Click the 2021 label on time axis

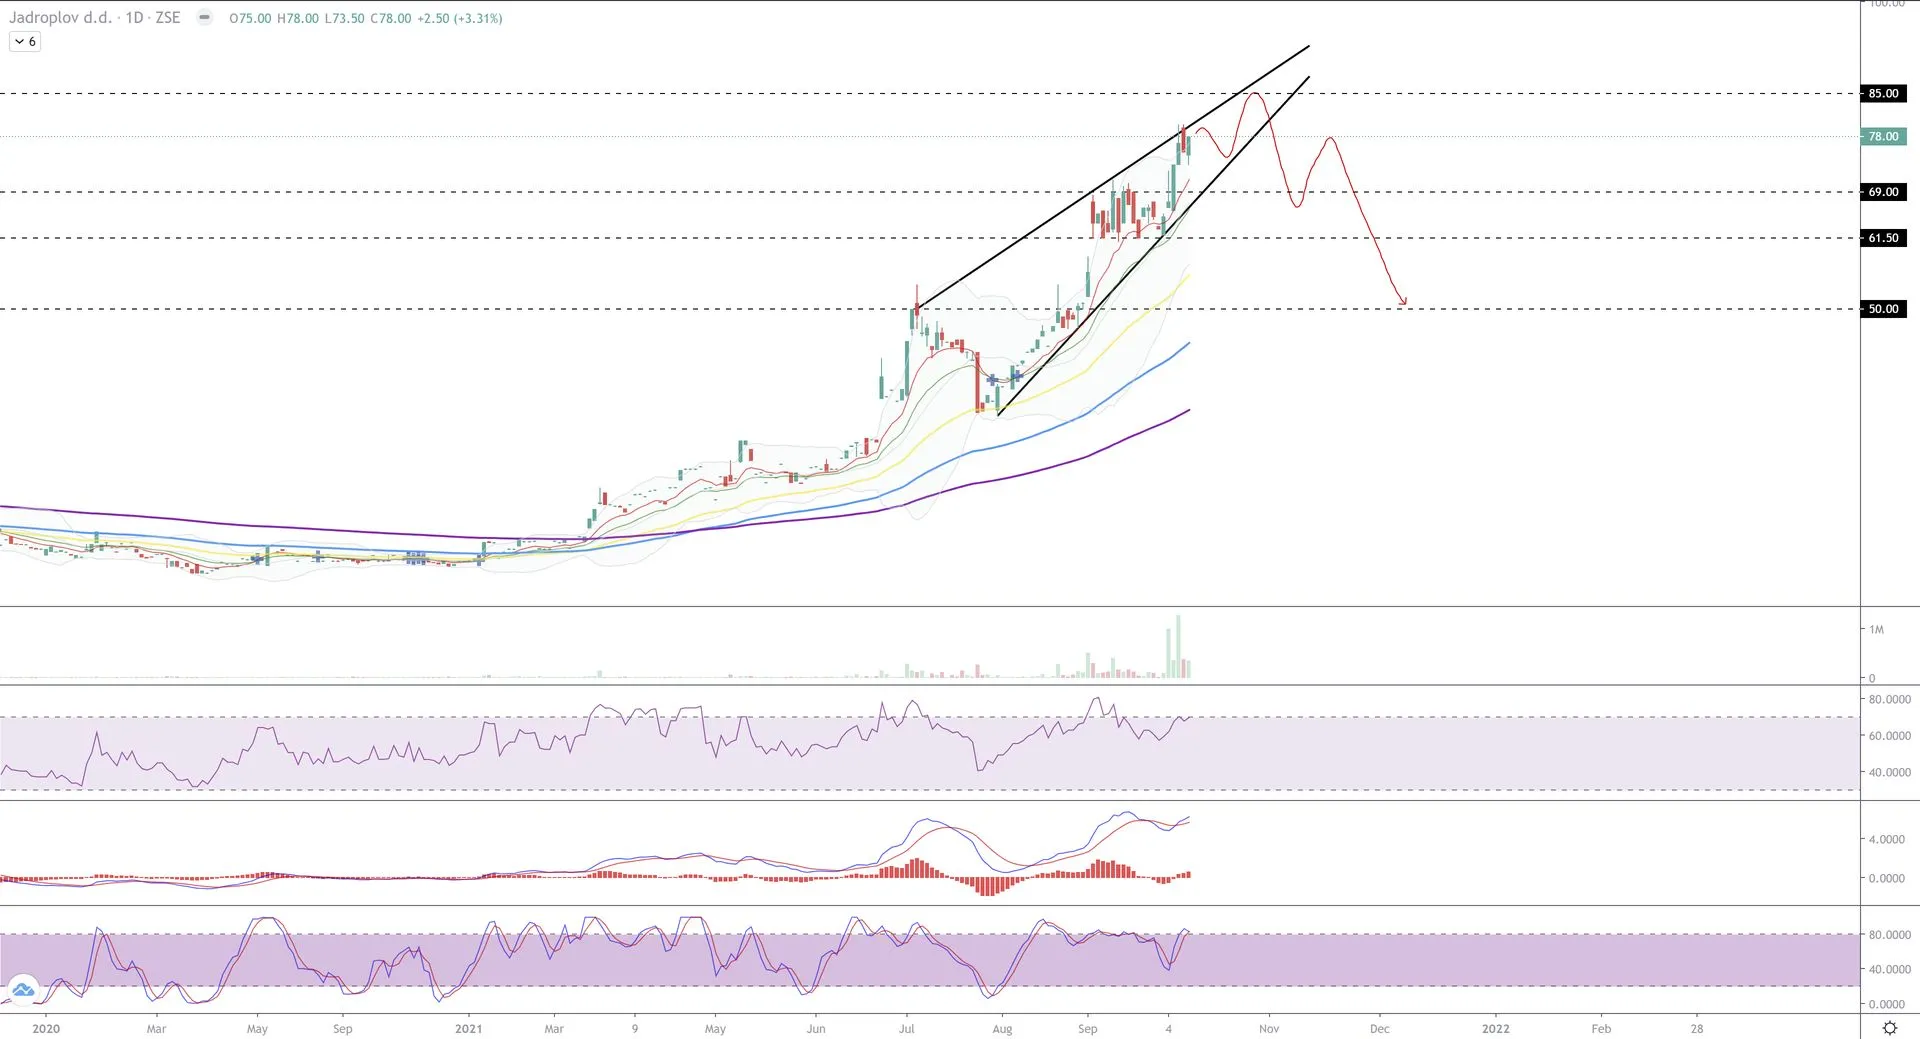pos(468,1028)
